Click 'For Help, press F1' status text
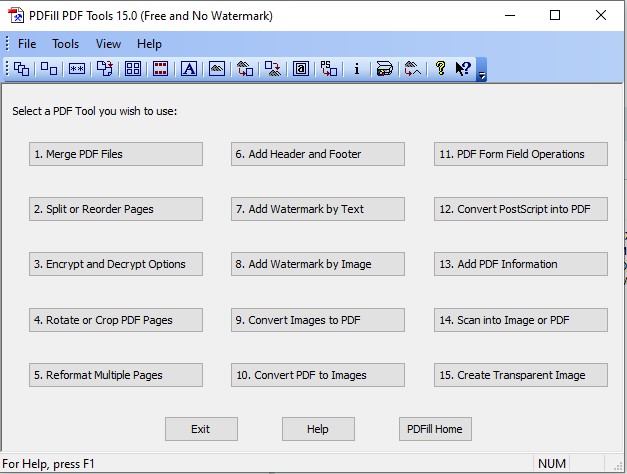The image size is (627, 474). [x=48, y=464]
